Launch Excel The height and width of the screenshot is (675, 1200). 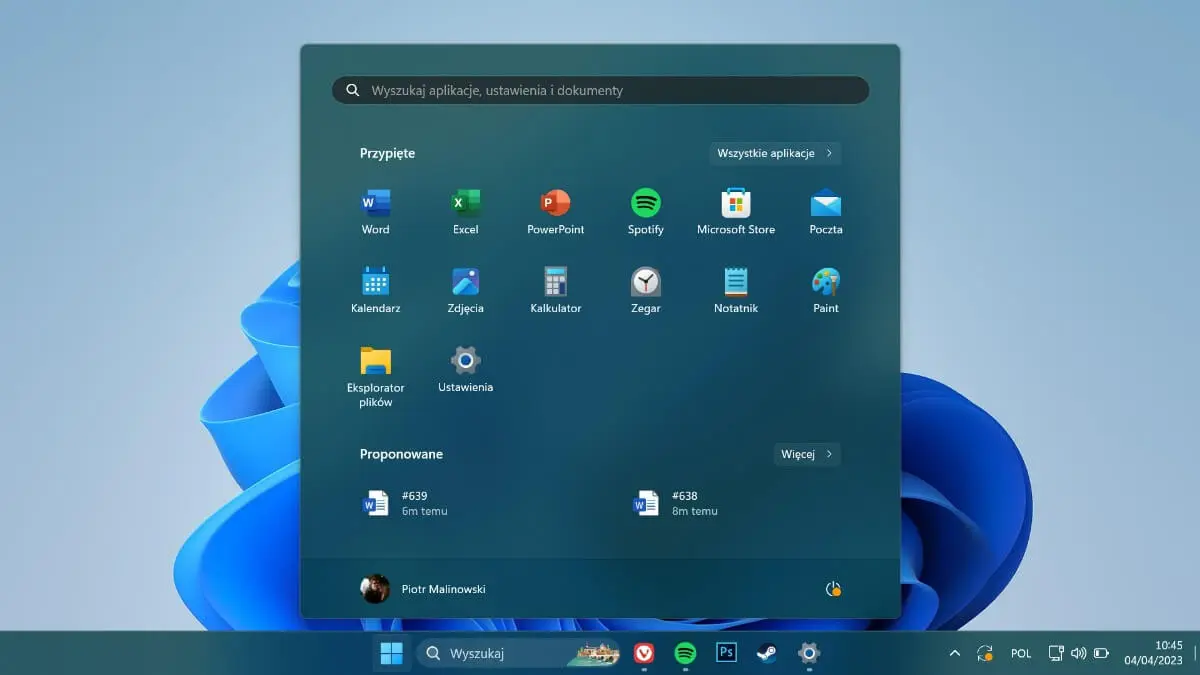(465, 205)
